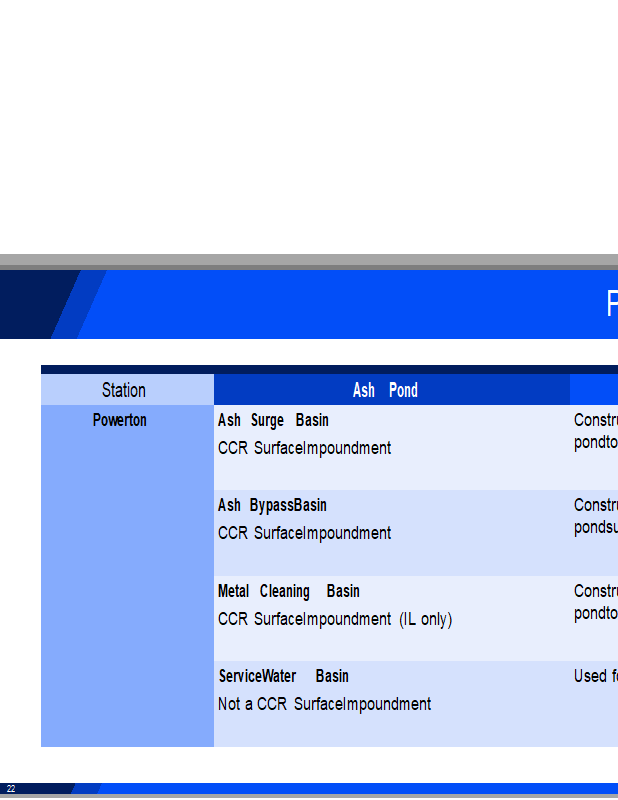Click the Station column header
The image size is (618, 800).
[124, 390]
